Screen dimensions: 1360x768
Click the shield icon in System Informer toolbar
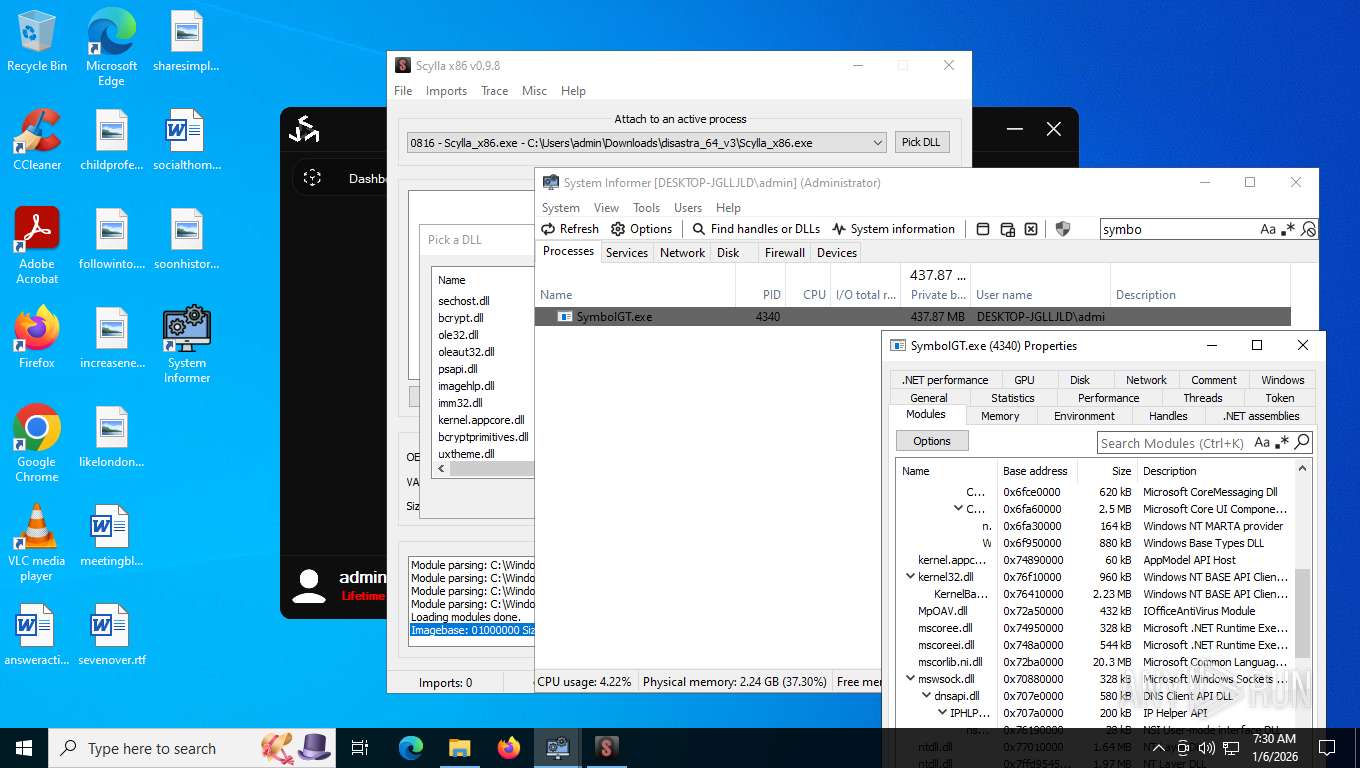tap(1063, 229)
